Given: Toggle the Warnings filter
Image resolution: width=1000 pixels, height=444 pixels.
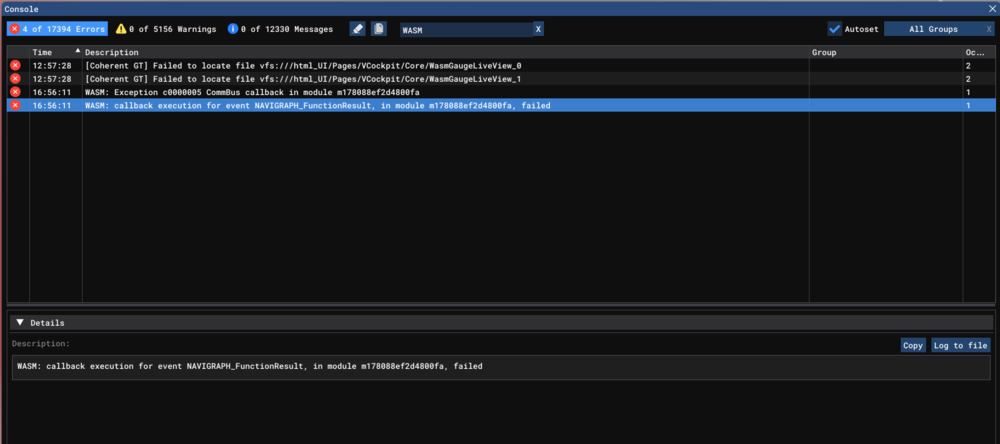Looking at the screenshot, I should 166,30.
